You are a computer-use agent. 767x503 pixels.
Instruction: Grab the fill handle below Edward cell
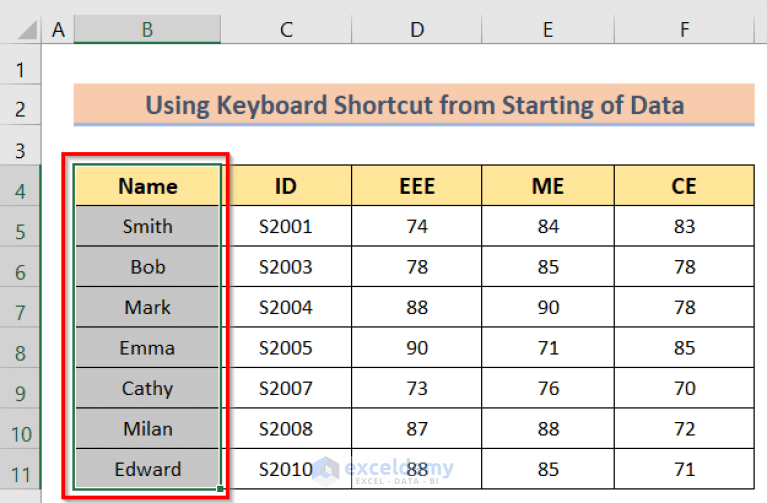pyautogui.click(x=220, y=488)
